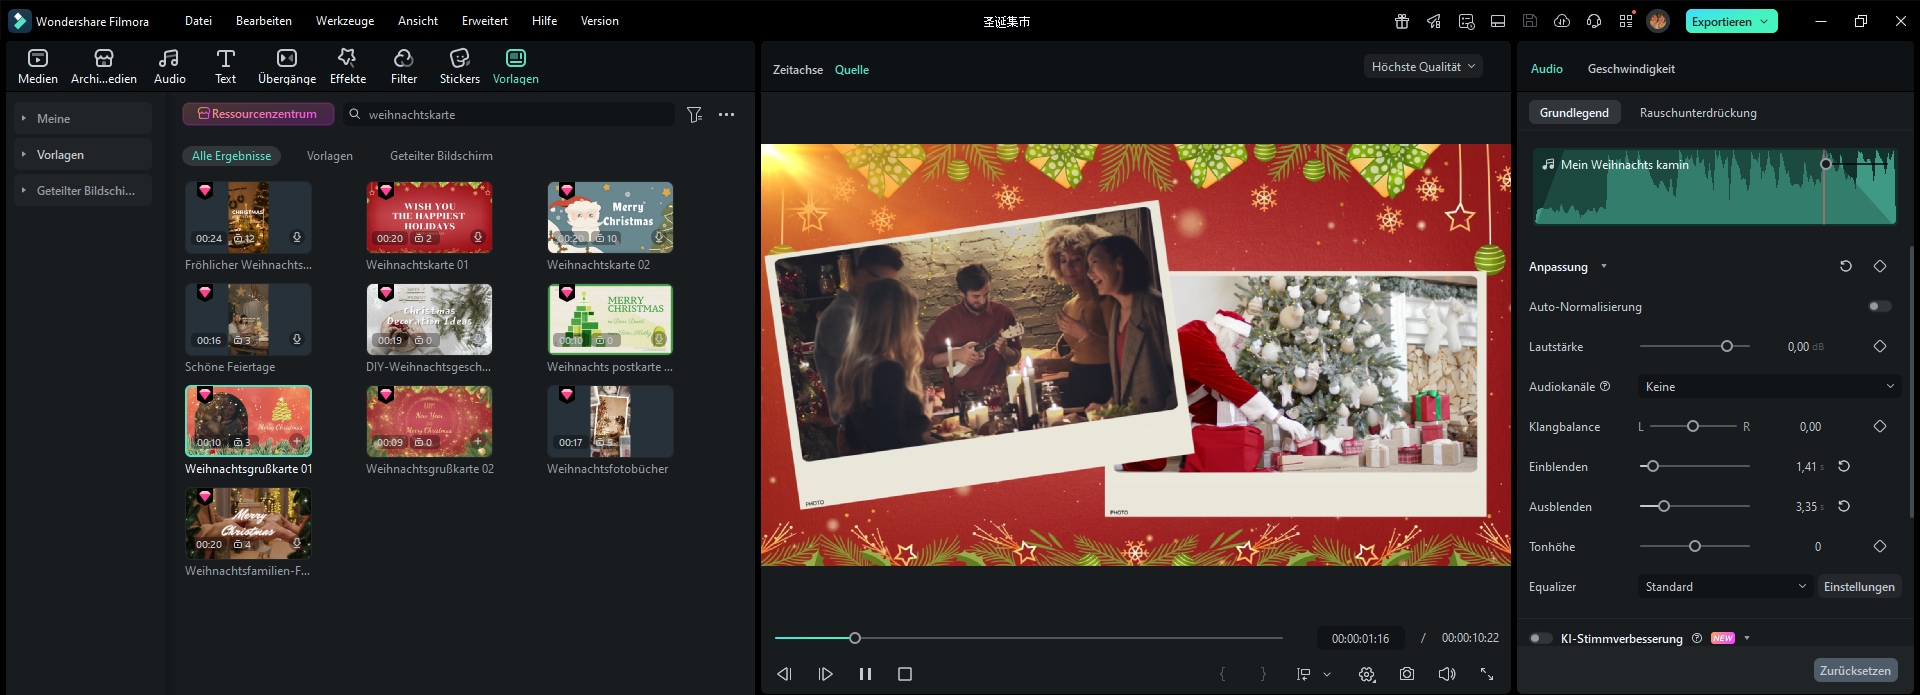This screenshot has height=695, width=1920.
Task: Pause the preview playback
Action: pyautogui.click(x=865, y=674)
